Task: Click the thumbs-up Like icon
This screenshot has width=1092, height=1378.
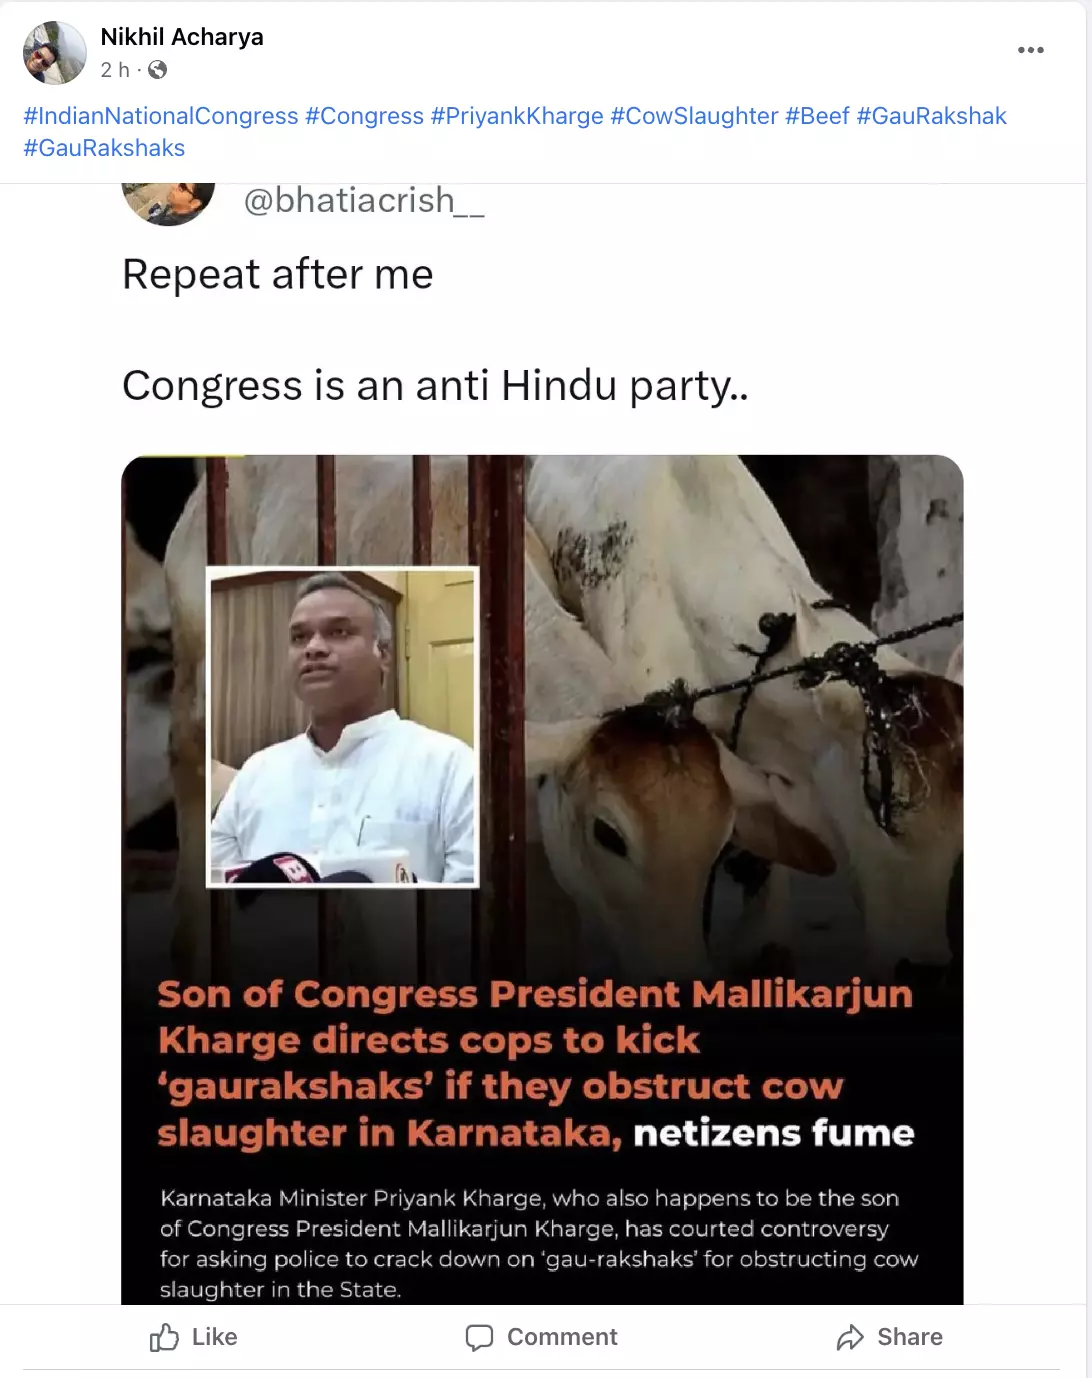Action: pos(164,1337)
